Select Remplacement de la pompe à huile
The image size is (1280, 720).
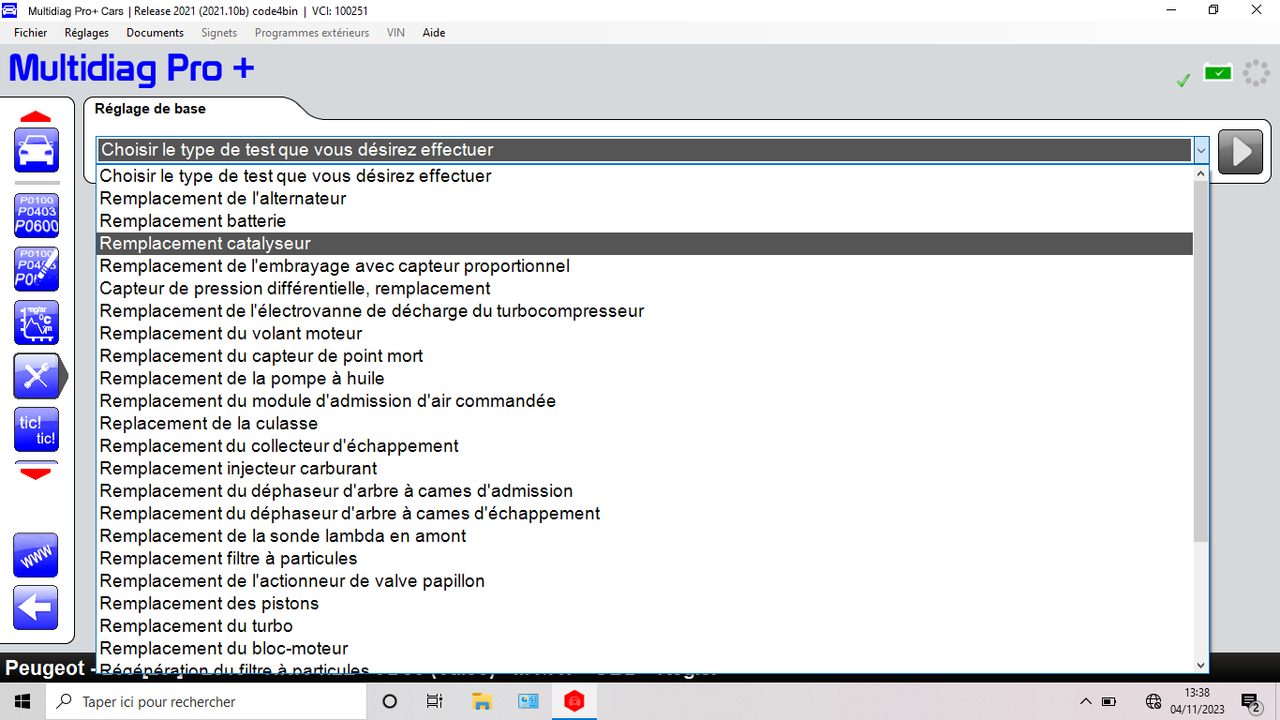click(645, 378)
